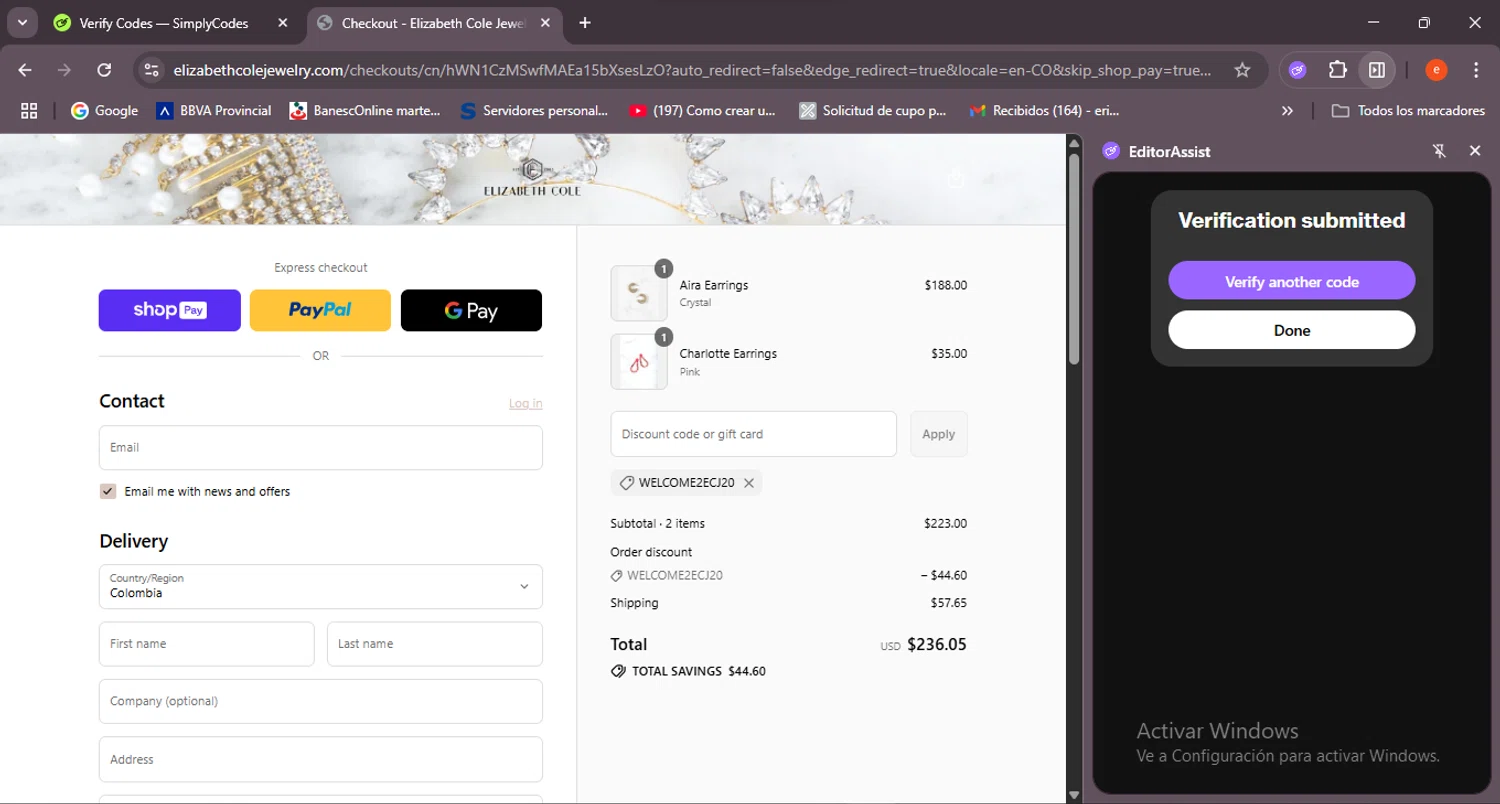Open the Google bookmark

click(x=105, y=111)
